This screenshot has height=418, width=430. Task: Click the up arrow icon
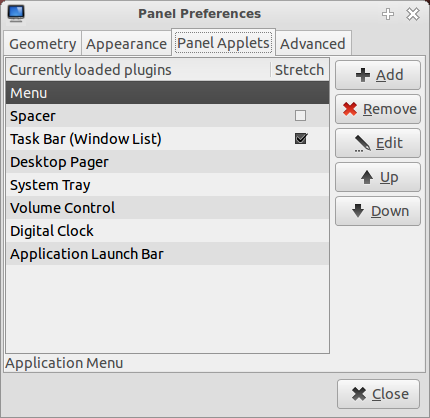click(367, 177)
